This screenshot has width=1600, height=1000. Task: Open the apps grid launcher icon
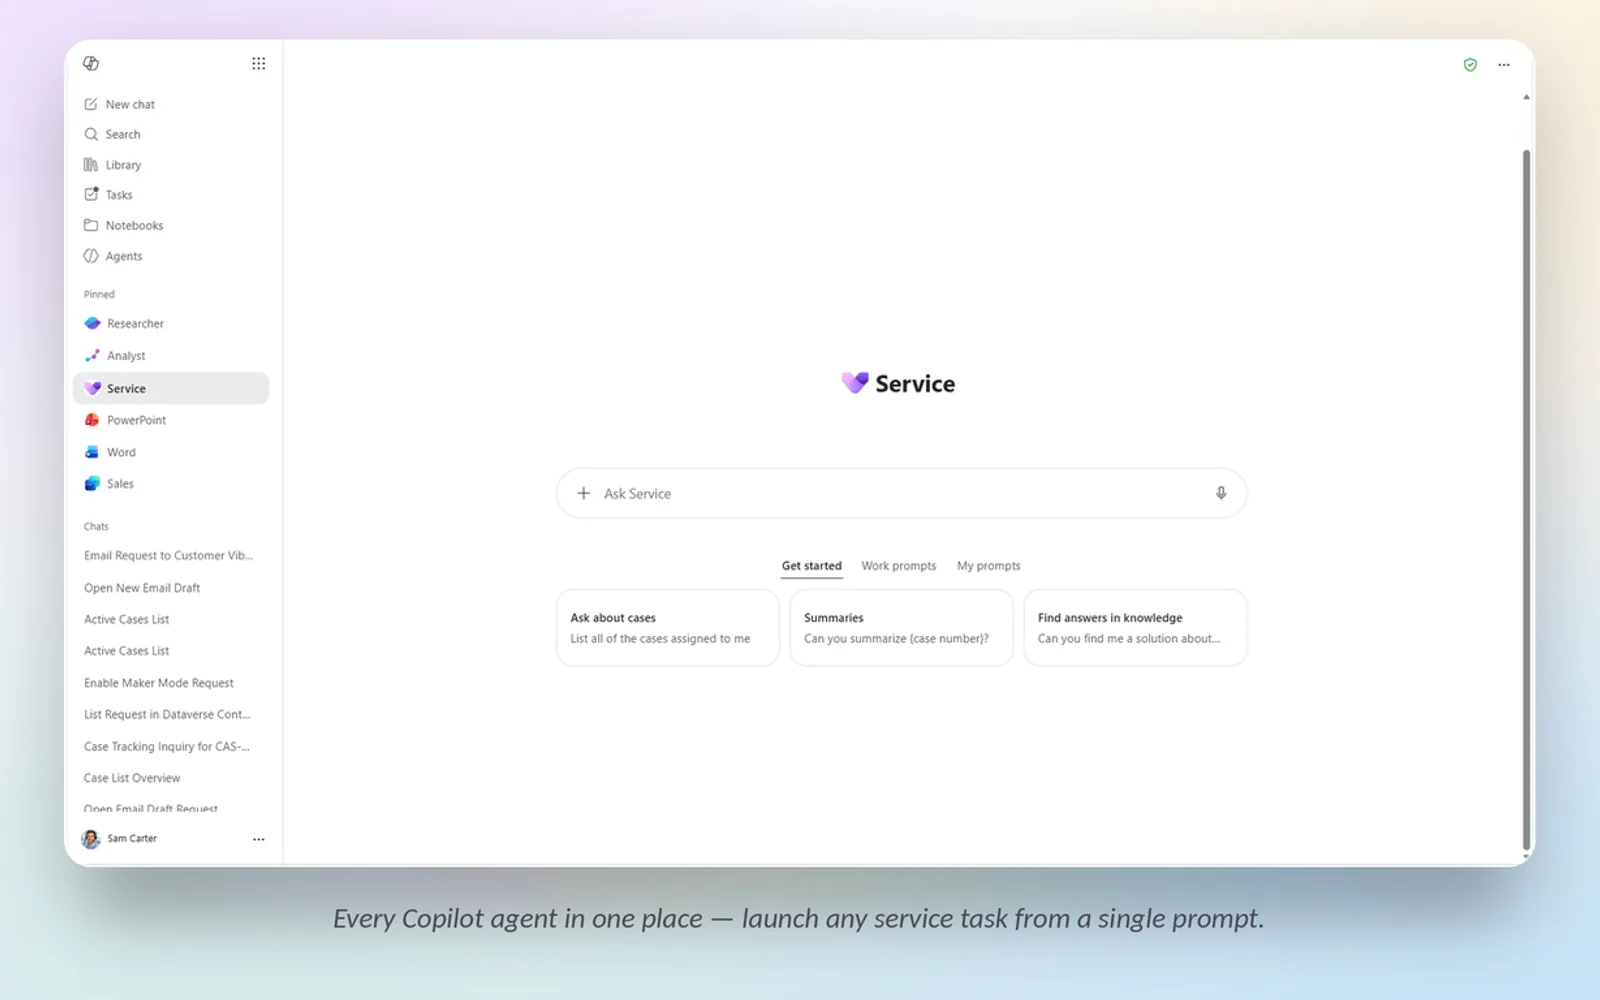[259, 63]
